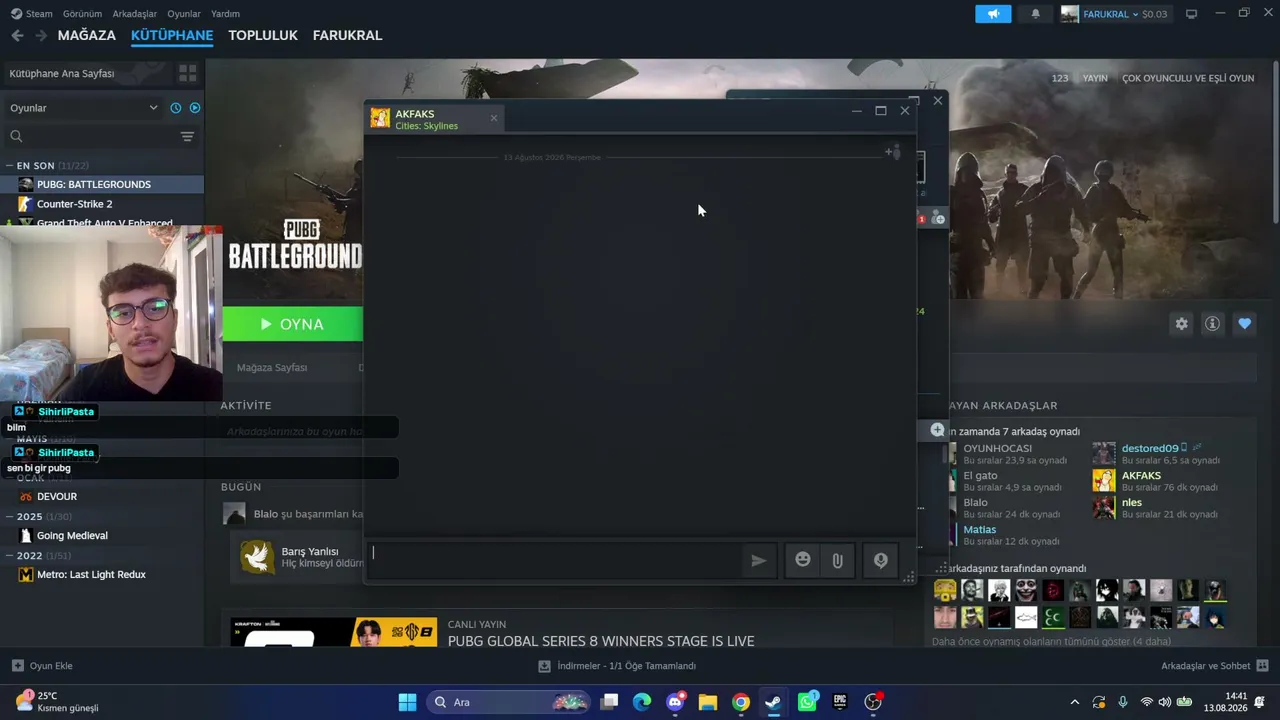Screen dimensions: 1280x720
Task: Favorite PUBG with the heart icon
Action: [x=1245, y=324]
